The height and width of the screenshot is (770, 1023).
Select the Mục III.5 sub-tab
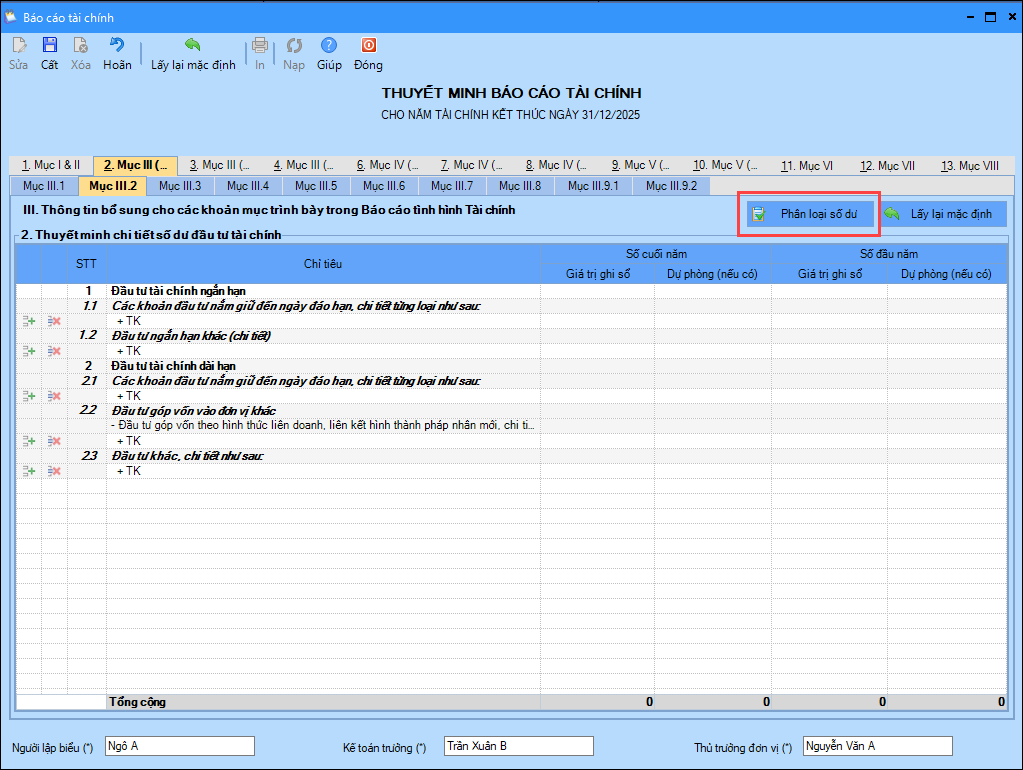pyautogui.click(x=316, y=186)
